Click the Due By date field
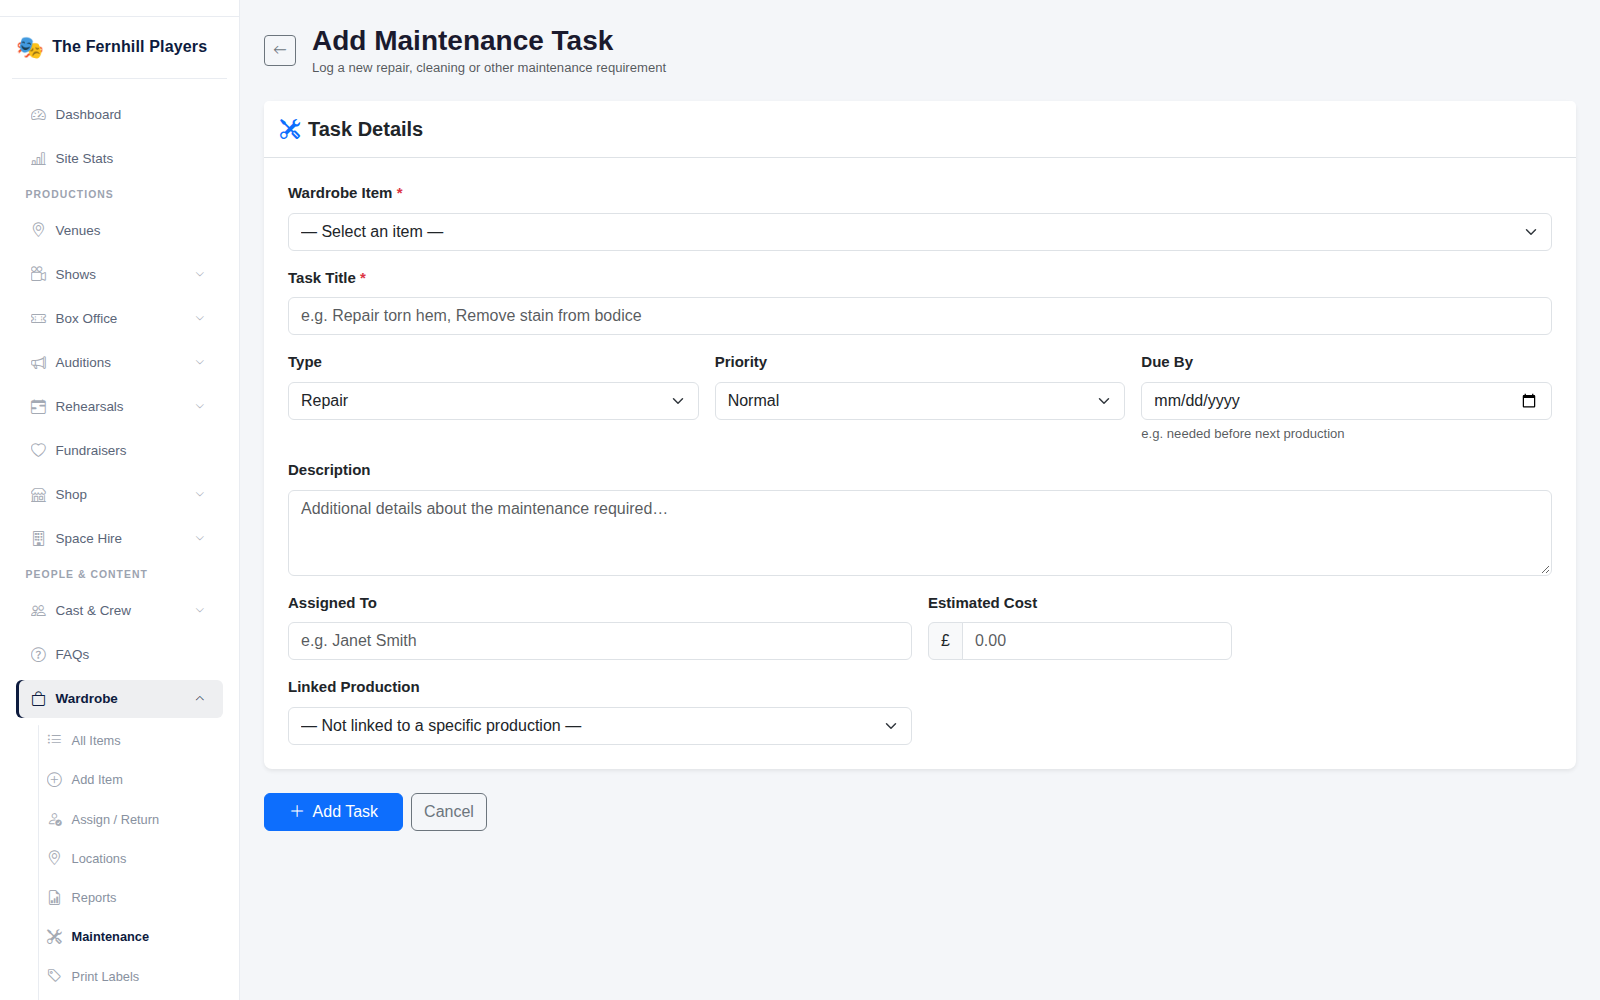 click(1346, 401)
